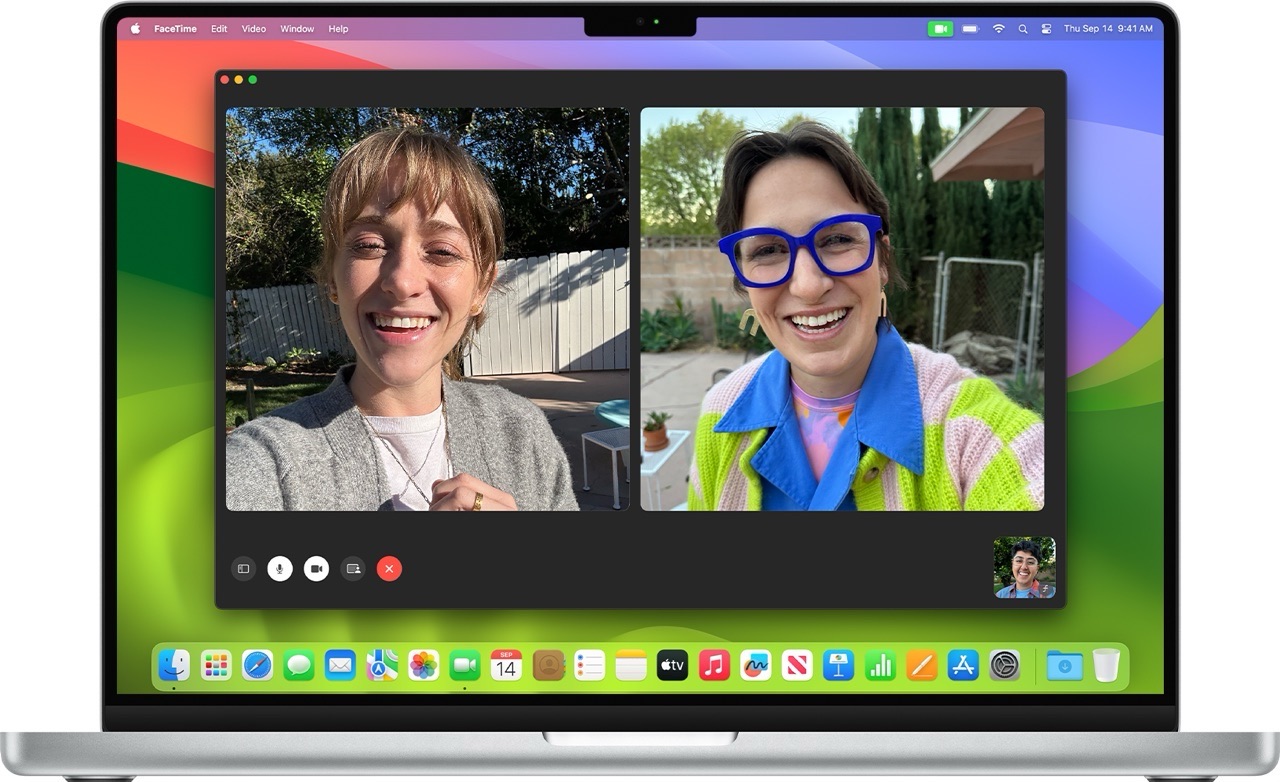Launch the Music app from the Dock

714,665
